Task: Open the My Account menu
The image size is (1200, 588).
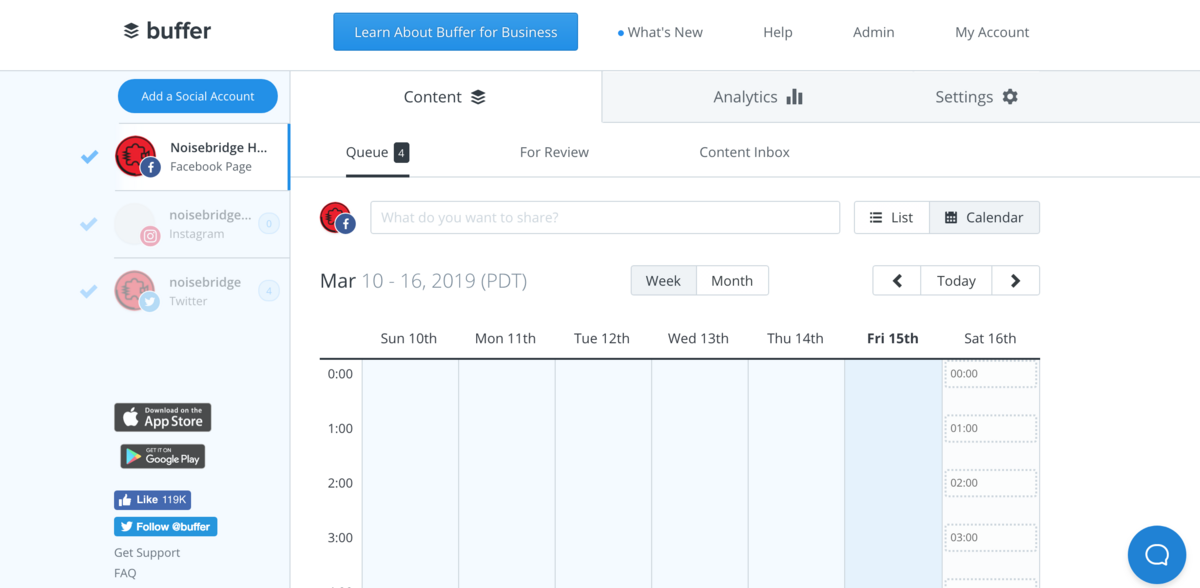Action: point(991,32)
